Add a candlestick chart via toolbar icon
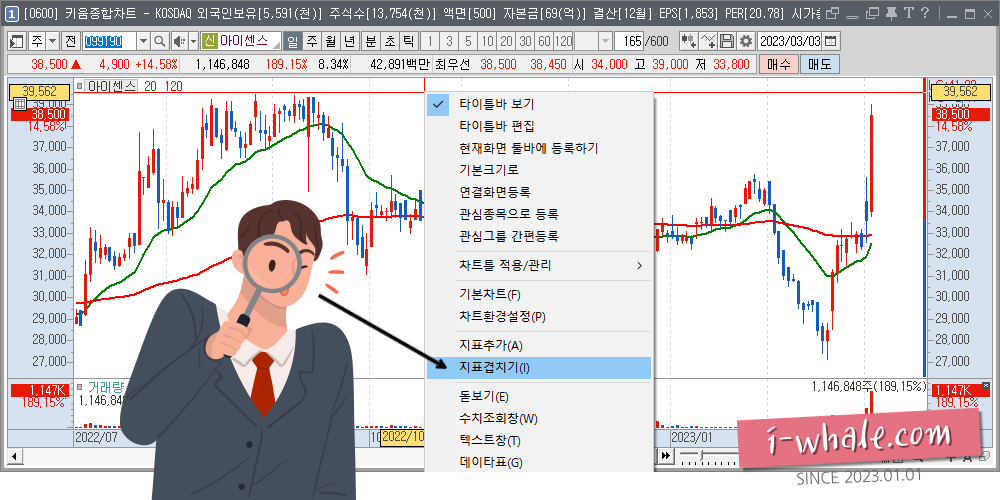The height and width of the screenshot is (500, 1000). click(688, 42)
